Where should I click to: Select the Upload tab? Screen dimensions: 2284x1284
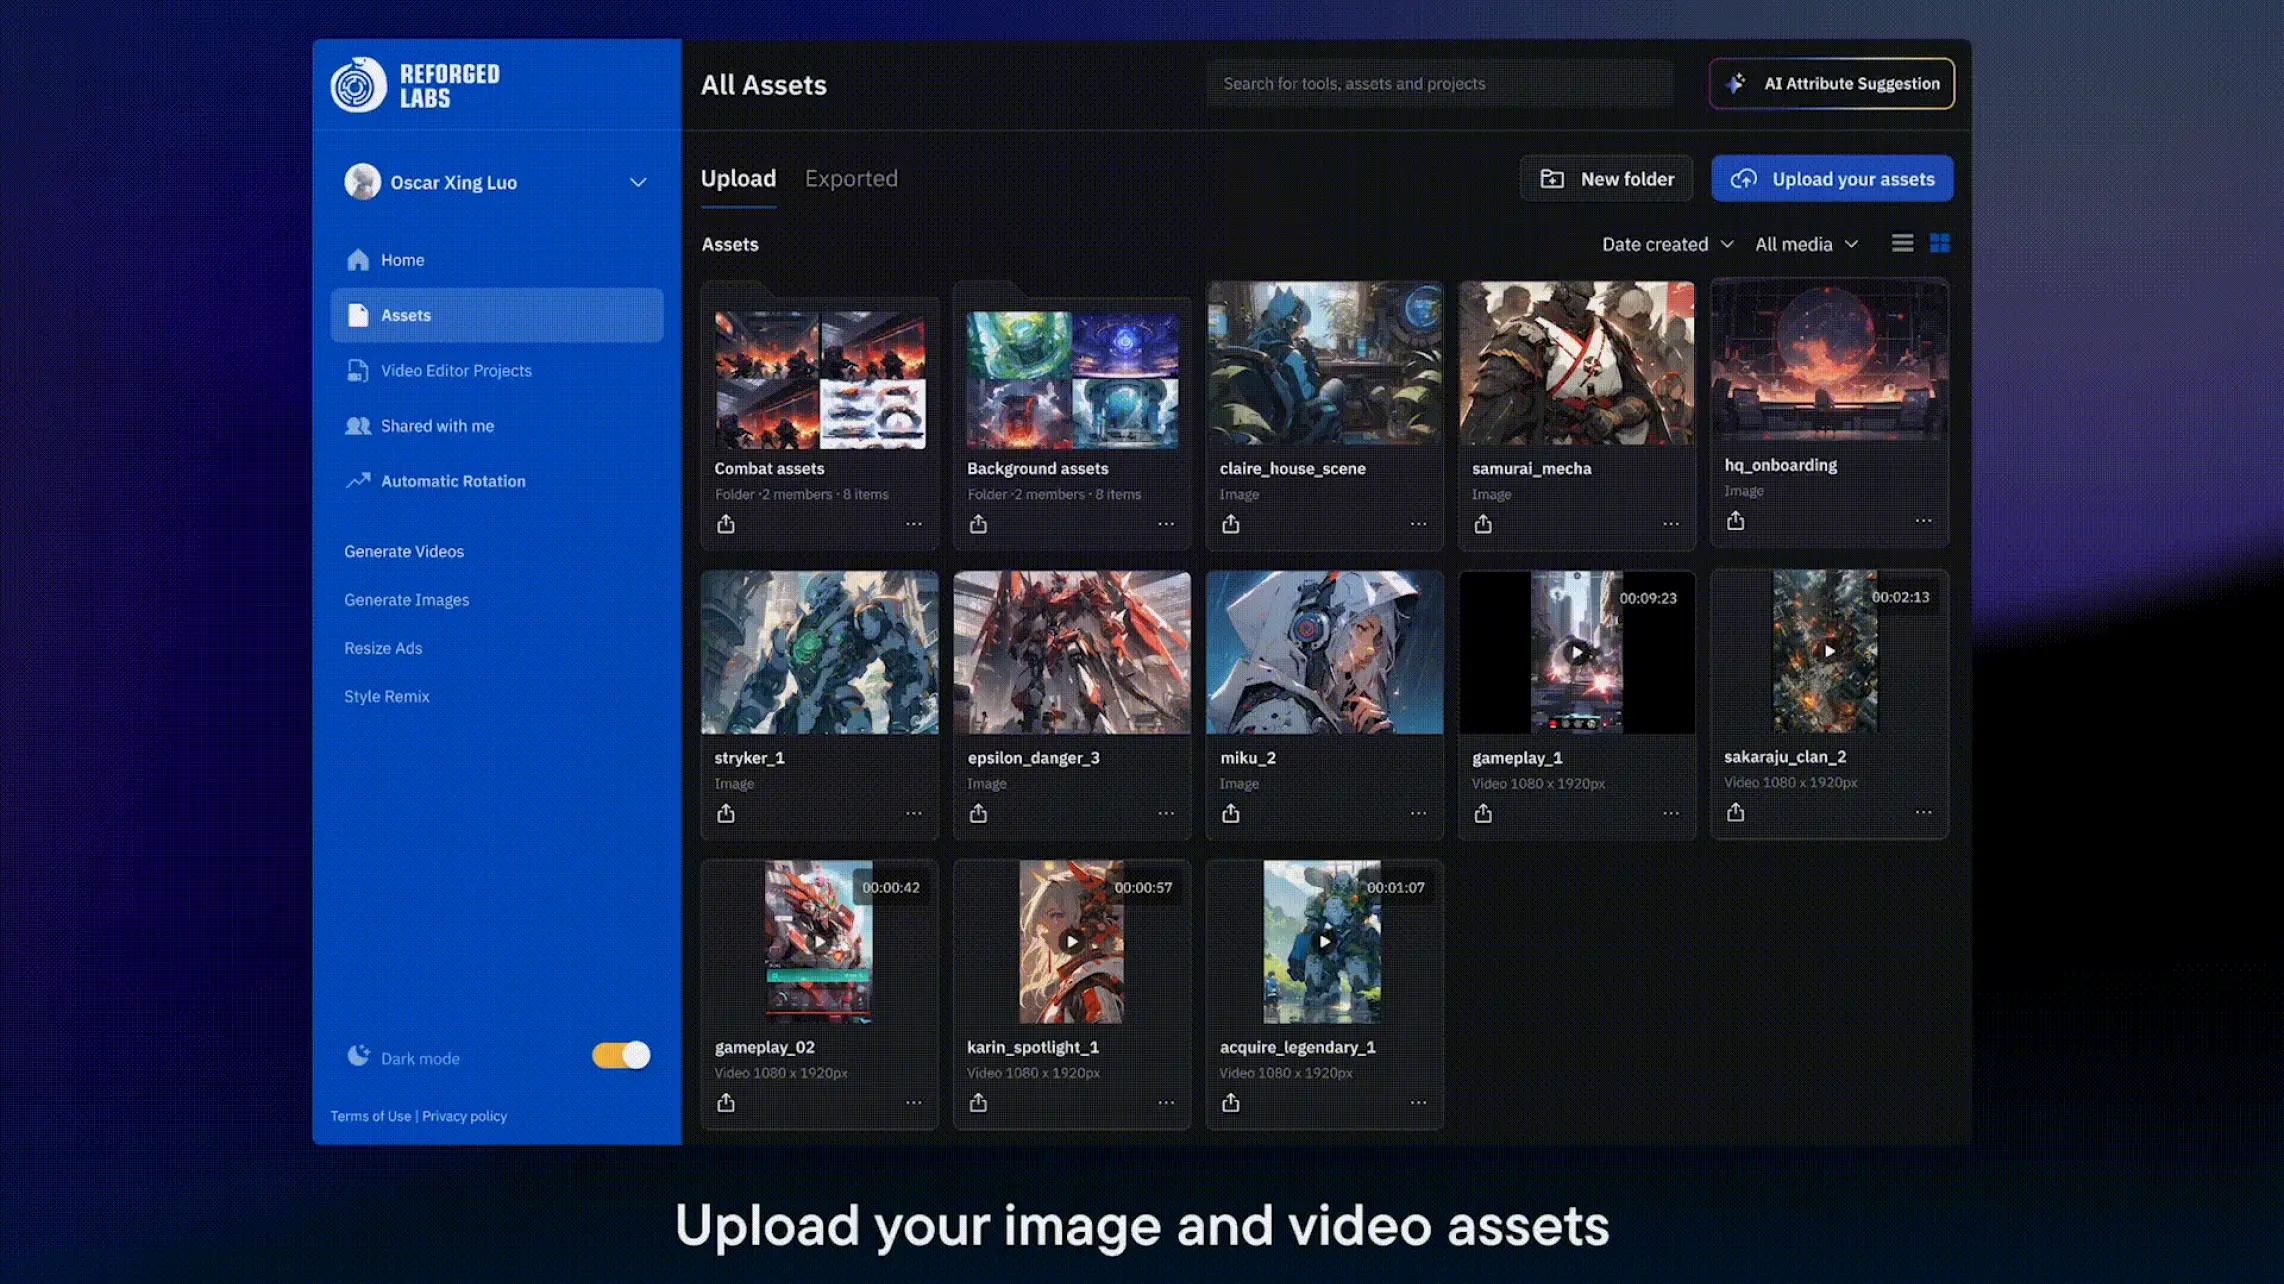coord(737,177)
